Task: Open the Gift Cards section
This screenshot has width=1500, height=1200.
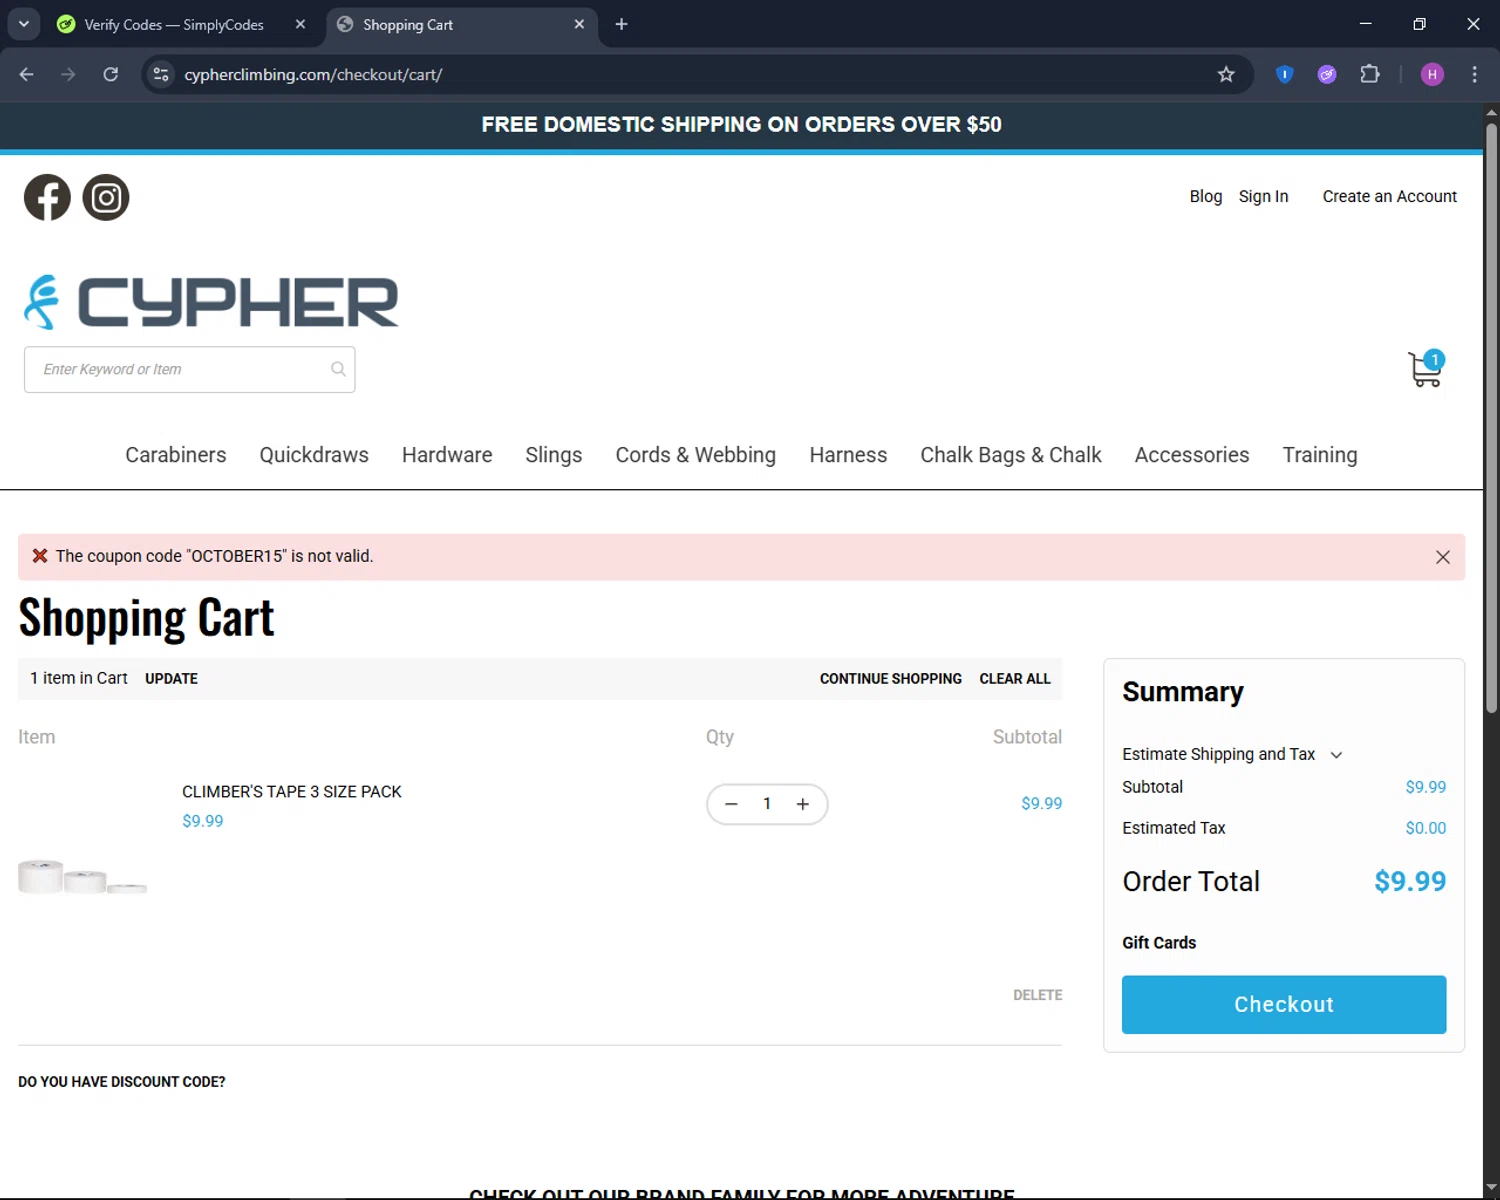Action: pos(1159,943)
